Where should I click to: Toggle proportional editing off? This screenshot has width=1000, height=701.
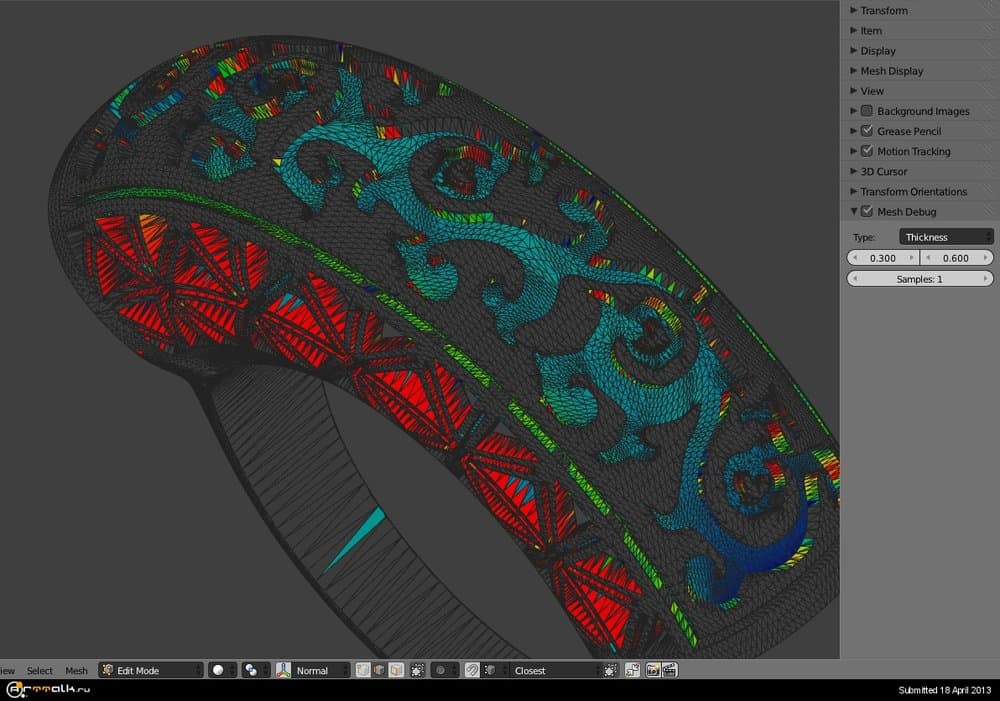pyautogui.click(x=441, y=670)
